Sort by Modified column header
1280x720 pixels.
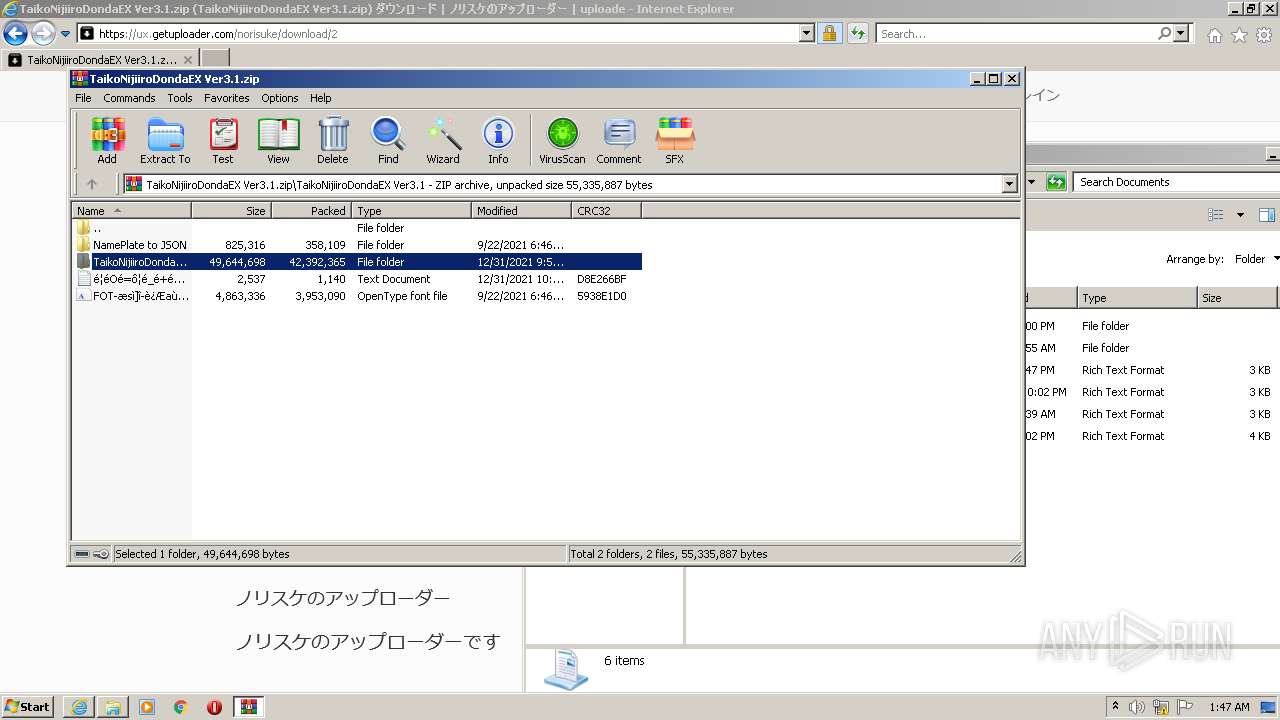click(x=521, y=211)
